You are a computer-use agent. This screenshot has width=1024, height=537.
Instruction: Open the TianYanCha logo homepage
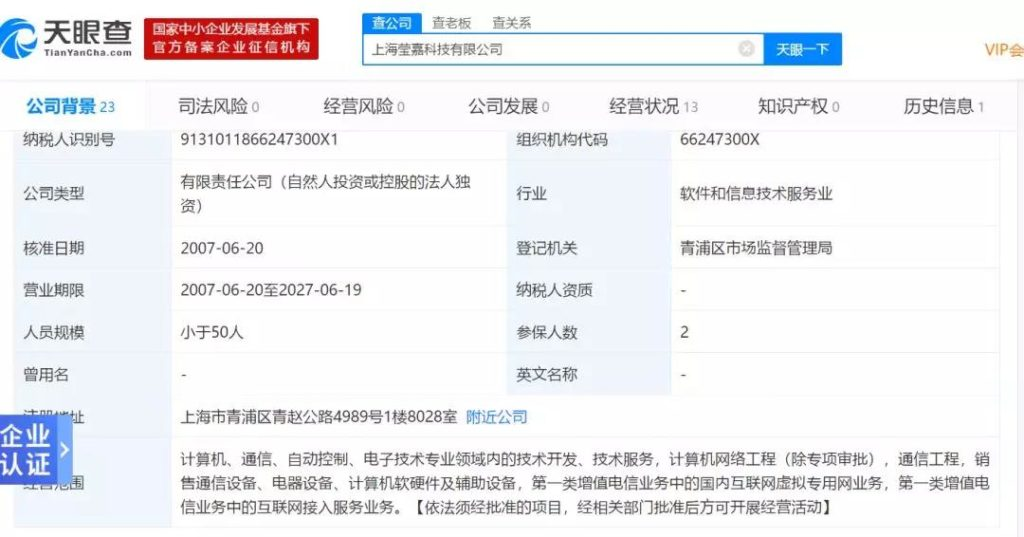[67, 39]
